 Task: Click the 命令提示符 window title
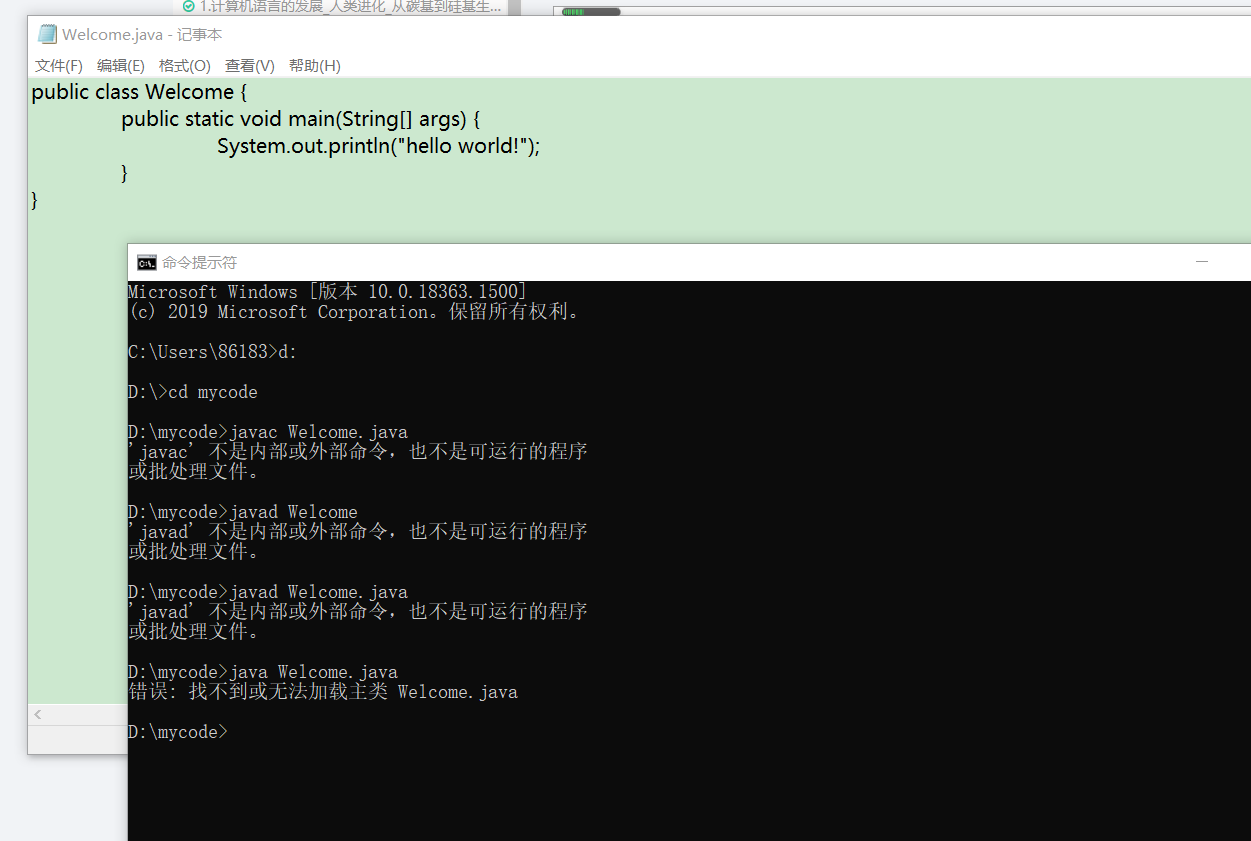click(200, 263)
